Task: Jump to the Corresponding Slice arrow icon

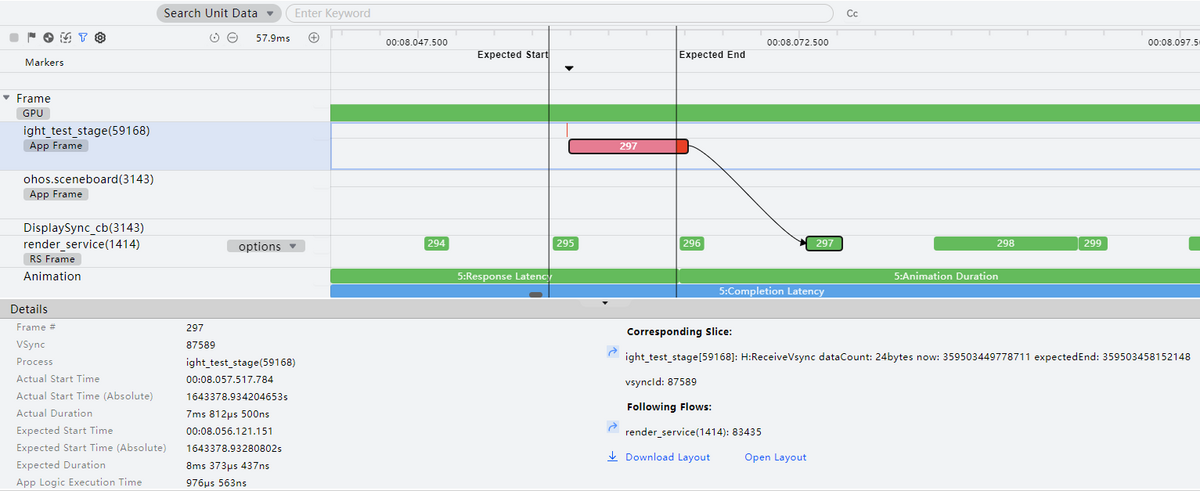Action: 612,353
